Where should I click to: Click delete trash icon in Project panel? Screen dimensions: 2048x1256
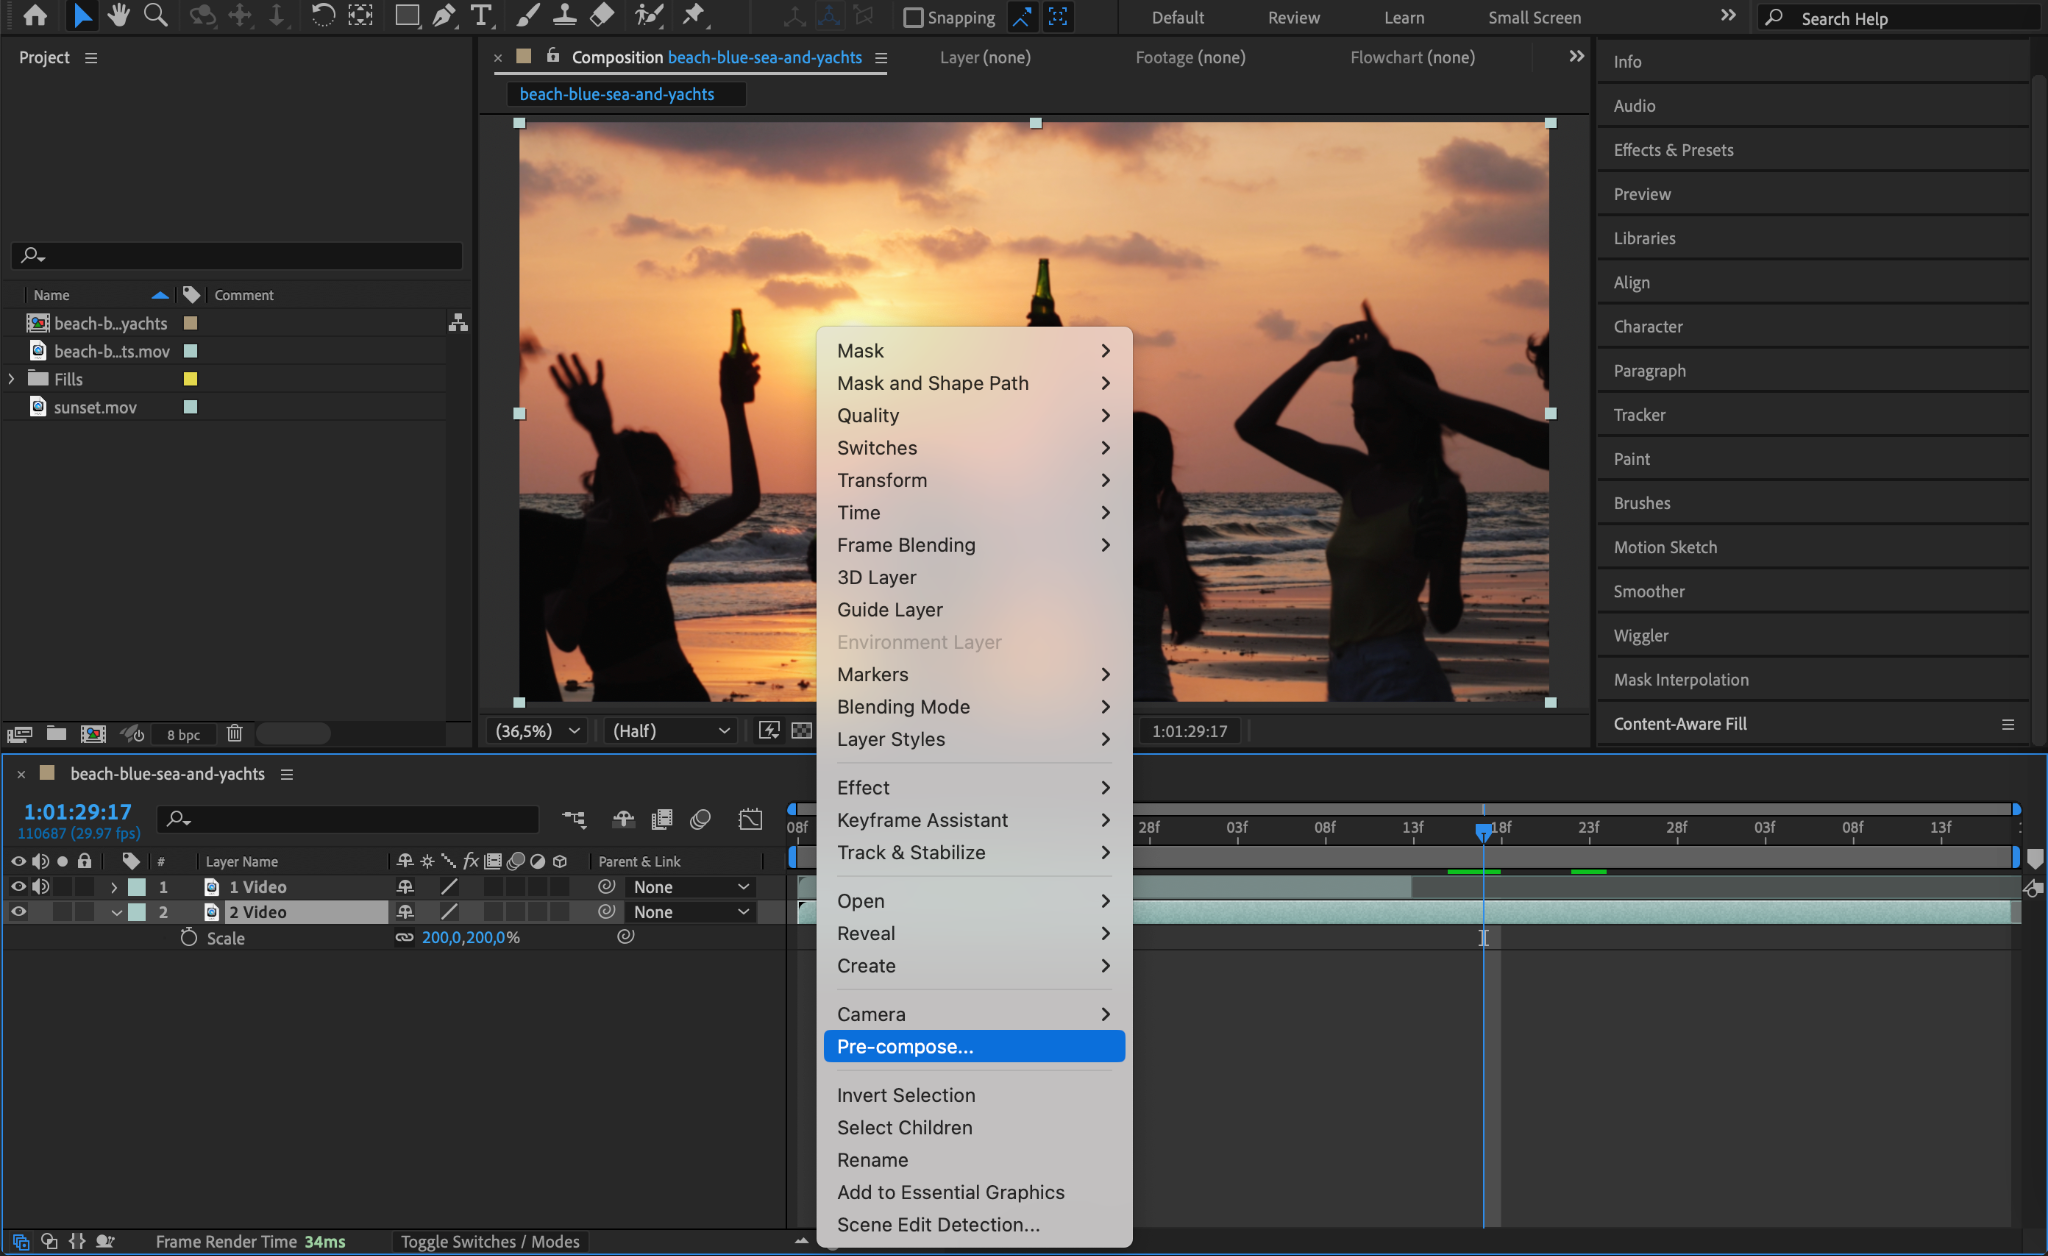[x=234, y=733]
